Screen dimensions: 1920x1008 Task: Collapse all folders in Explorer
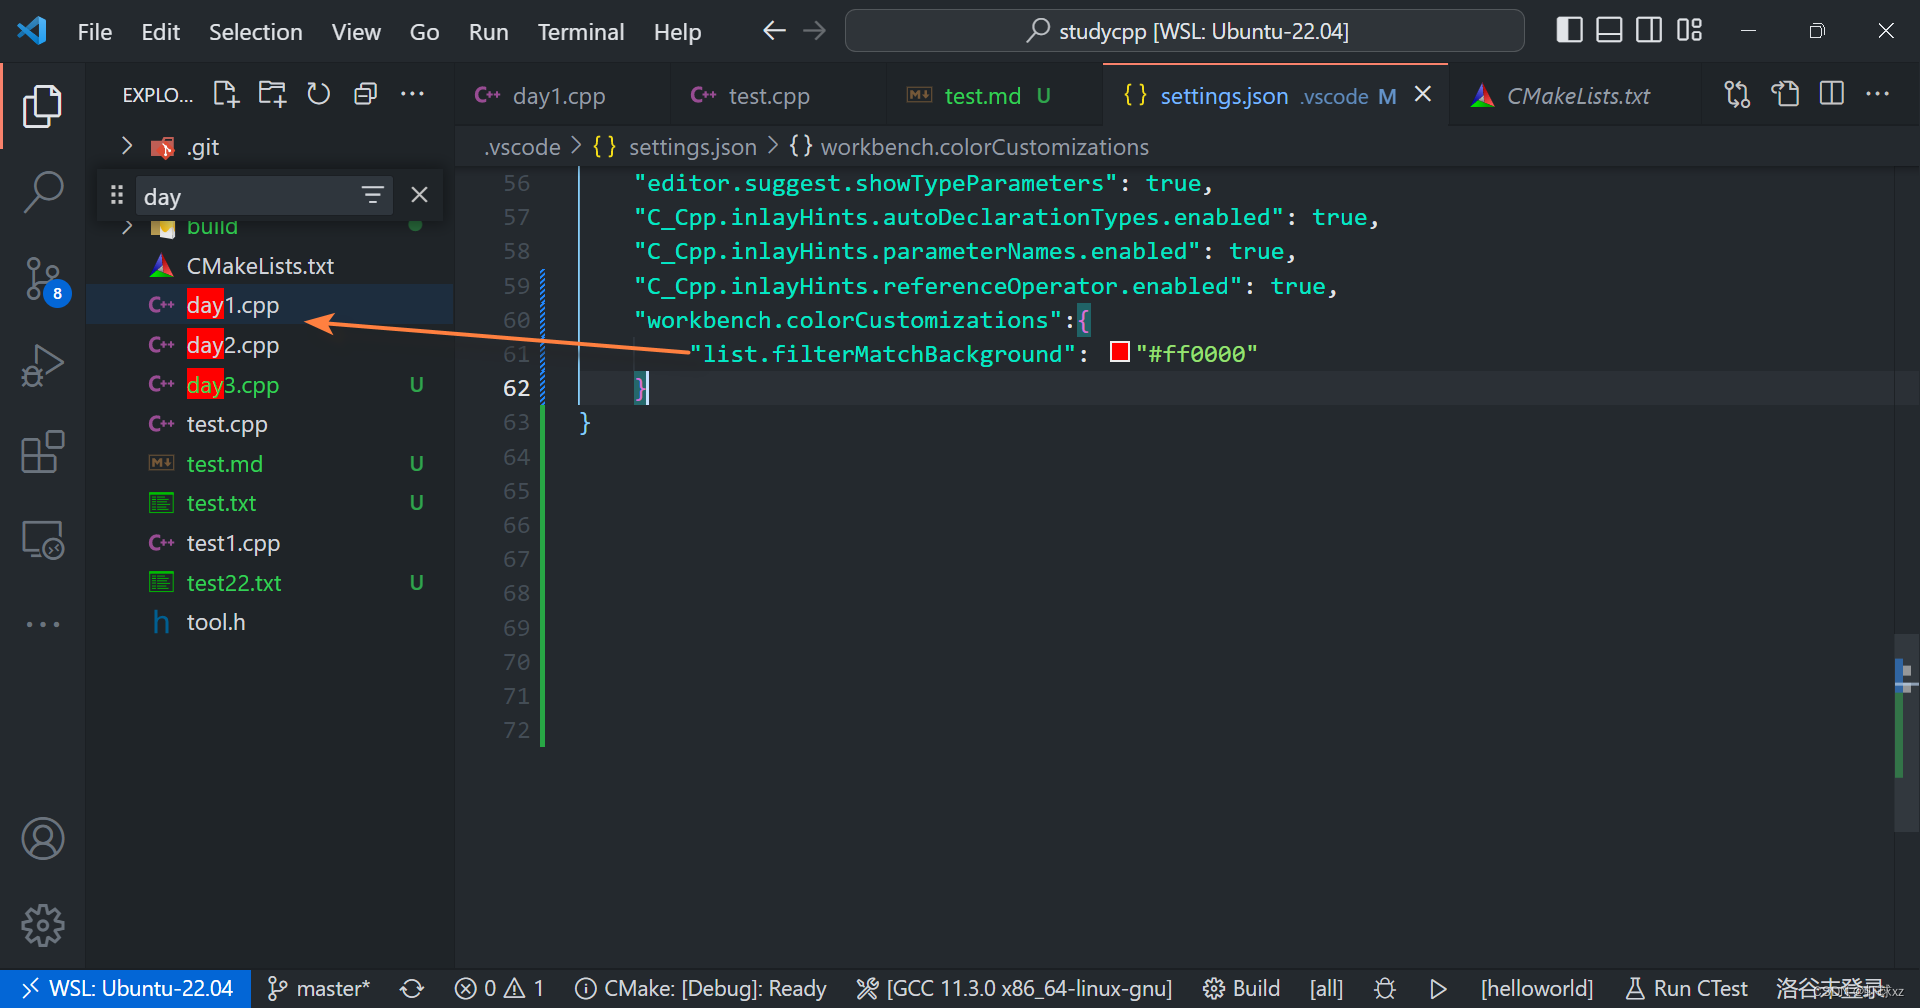[x=365, y=94]
